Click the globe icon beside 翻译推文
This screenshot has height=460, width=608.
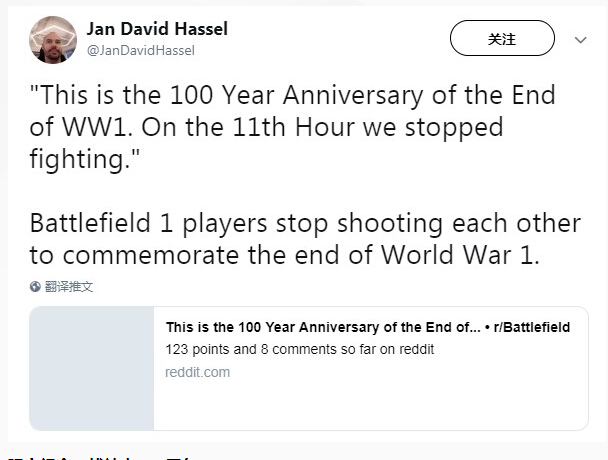pos(35,287)
